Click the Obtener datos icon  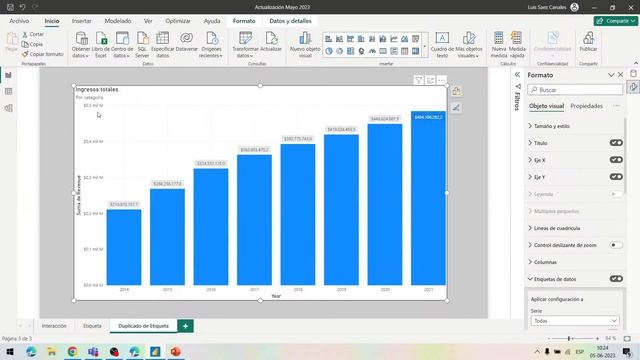81,38
